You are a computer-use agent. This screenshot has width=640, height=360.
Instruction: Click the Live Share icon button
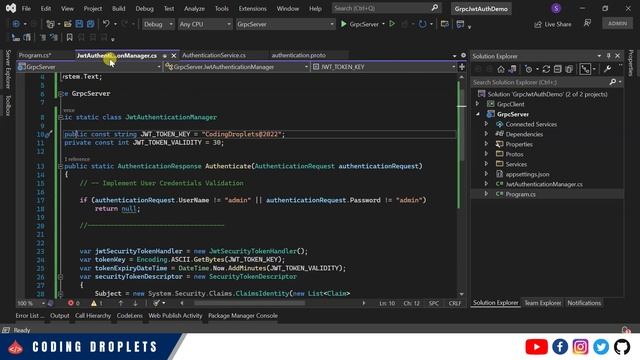pos(553,24)
